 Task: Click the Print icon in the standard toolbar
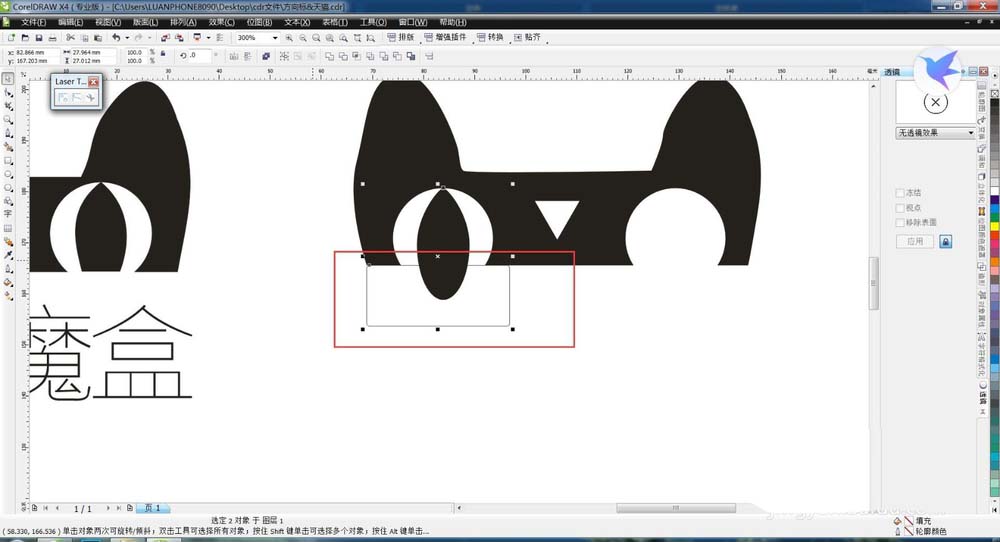[52, 38]
